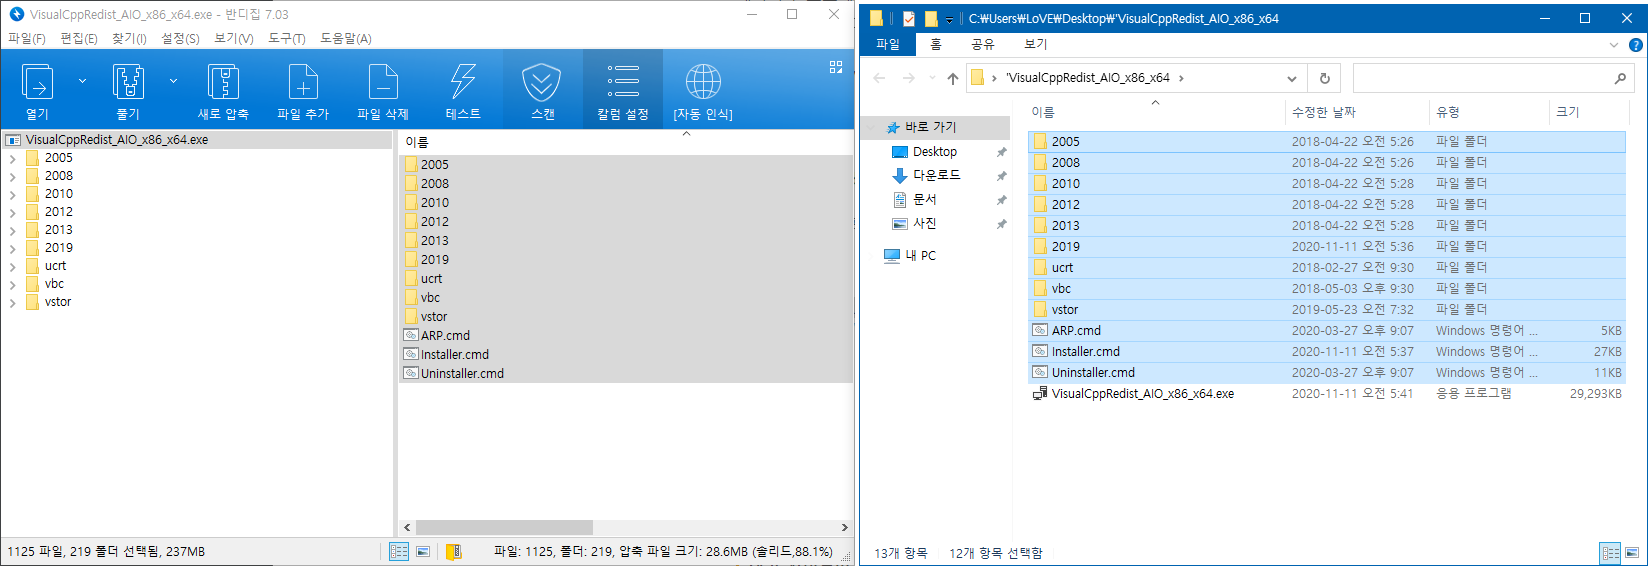Go forward in File Explorer navigation
1648x566 pixels.
click(908, 78)
